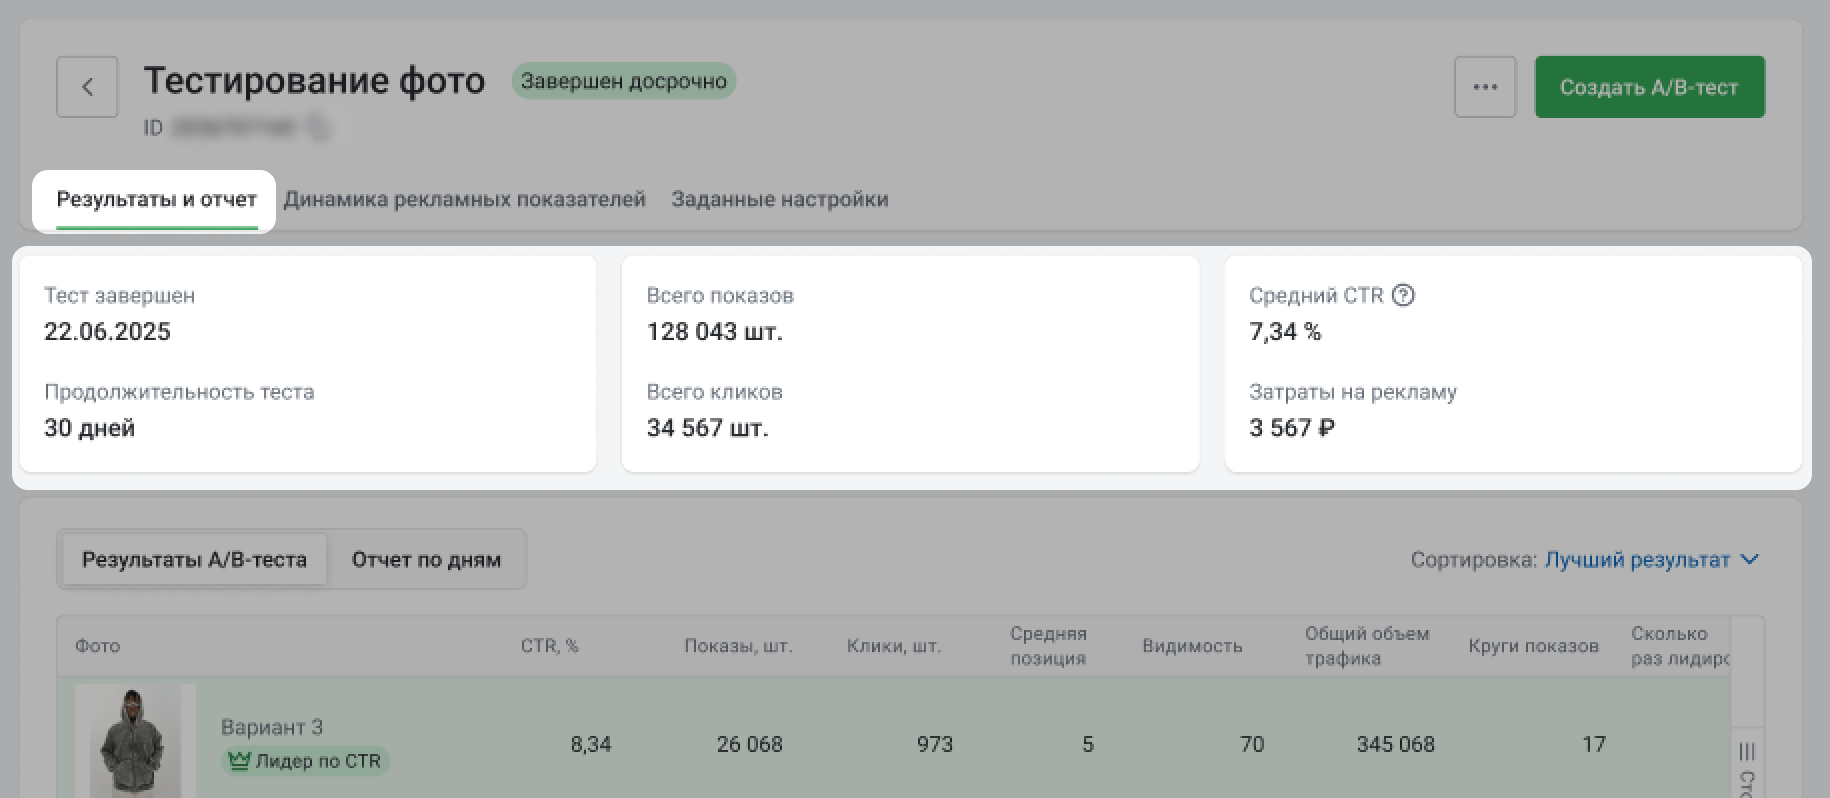Viewport: 1830px width, 798px height.
Task: Select the Результаты A/B-теста segment
Action: 194,560
